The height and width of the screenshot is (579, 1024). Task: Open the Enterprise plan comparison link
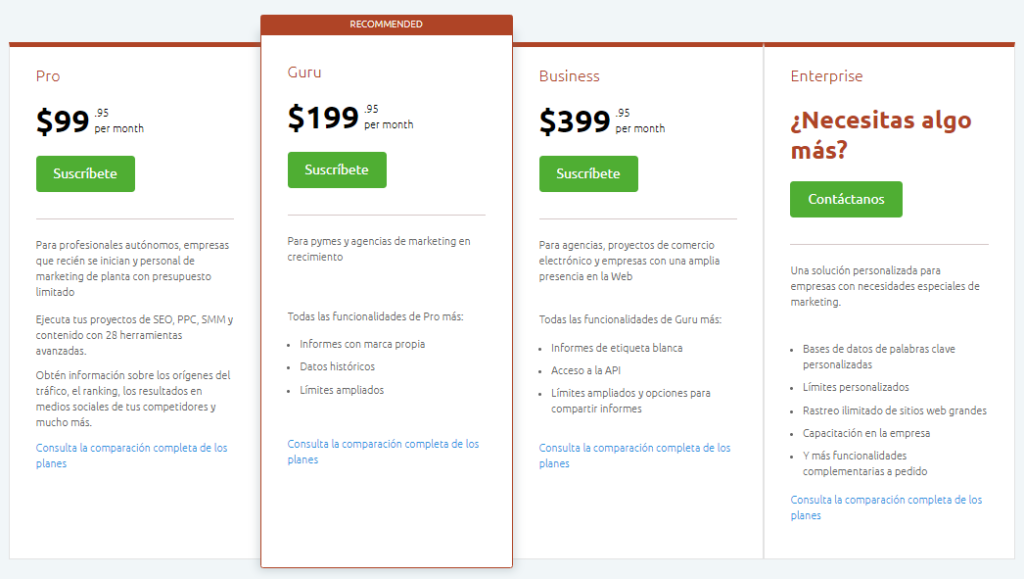tap(885, 507)
